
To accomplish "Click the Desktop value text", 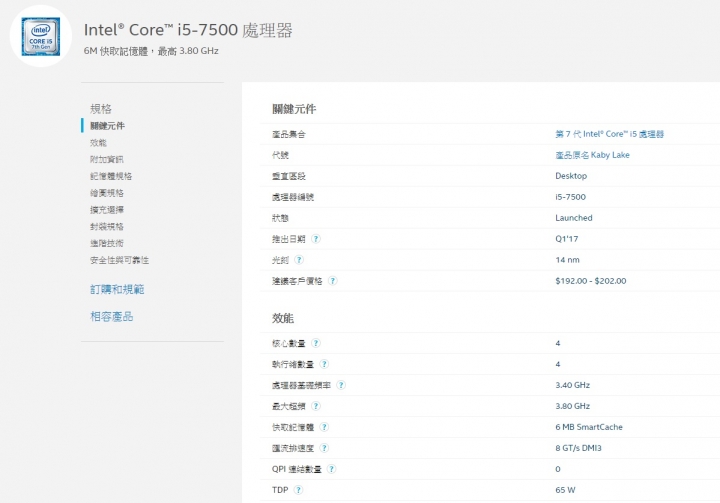I will pos(571,176).
